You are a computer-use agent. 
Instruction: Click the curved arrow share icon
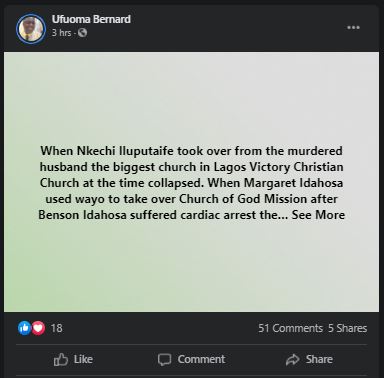[x=293, y=360]
